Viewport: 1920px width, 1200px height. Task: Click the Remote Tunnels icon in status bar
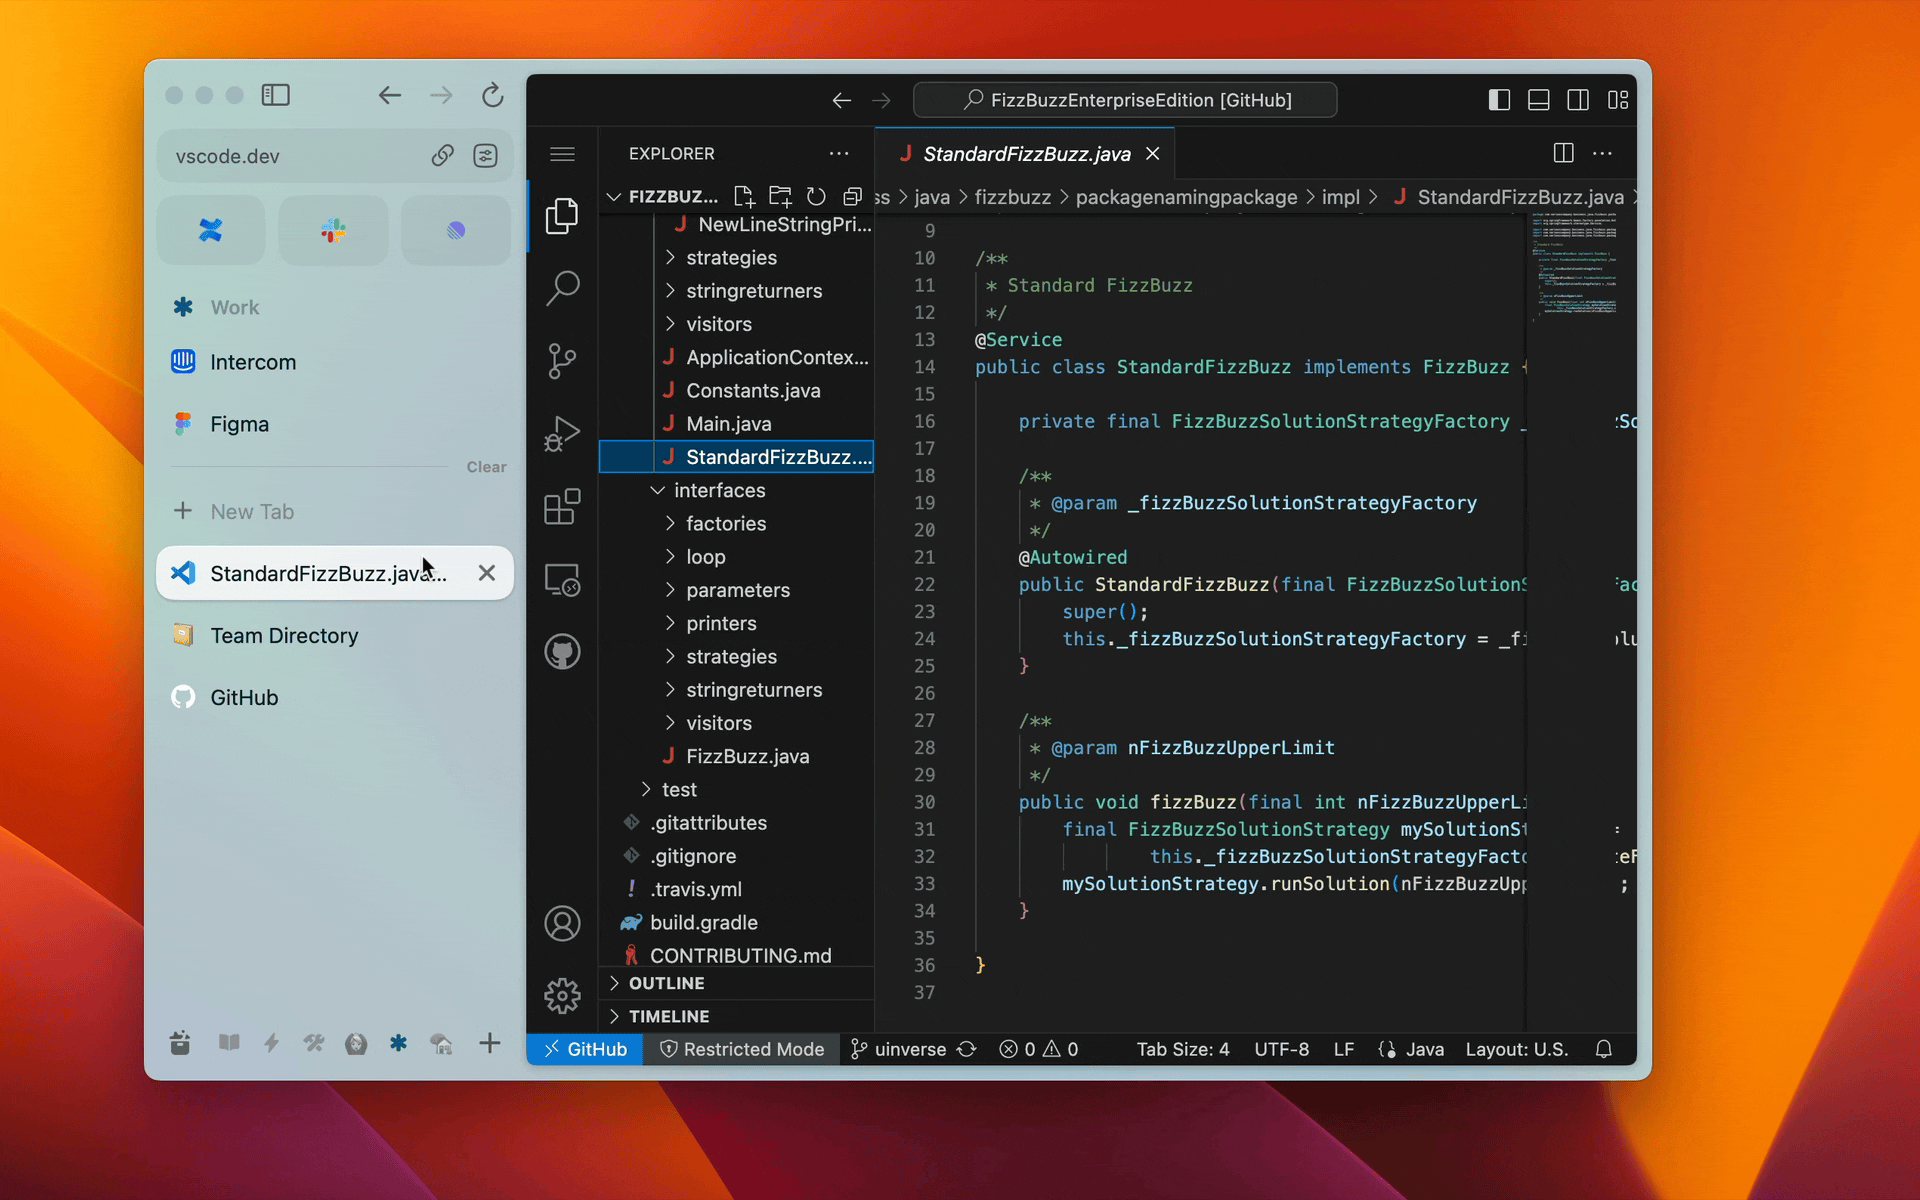(x=581, y=1048)
